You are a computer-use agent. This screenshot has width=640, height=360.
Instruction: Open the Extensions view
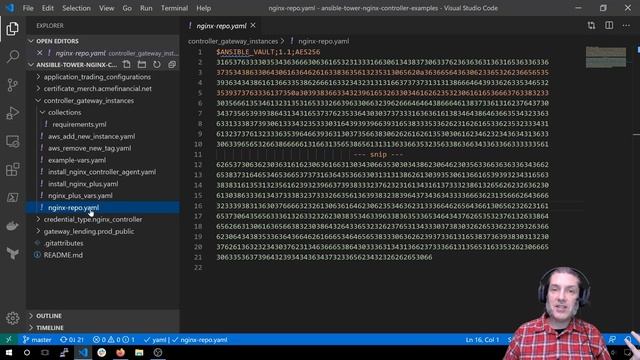(x=12, y=169)
